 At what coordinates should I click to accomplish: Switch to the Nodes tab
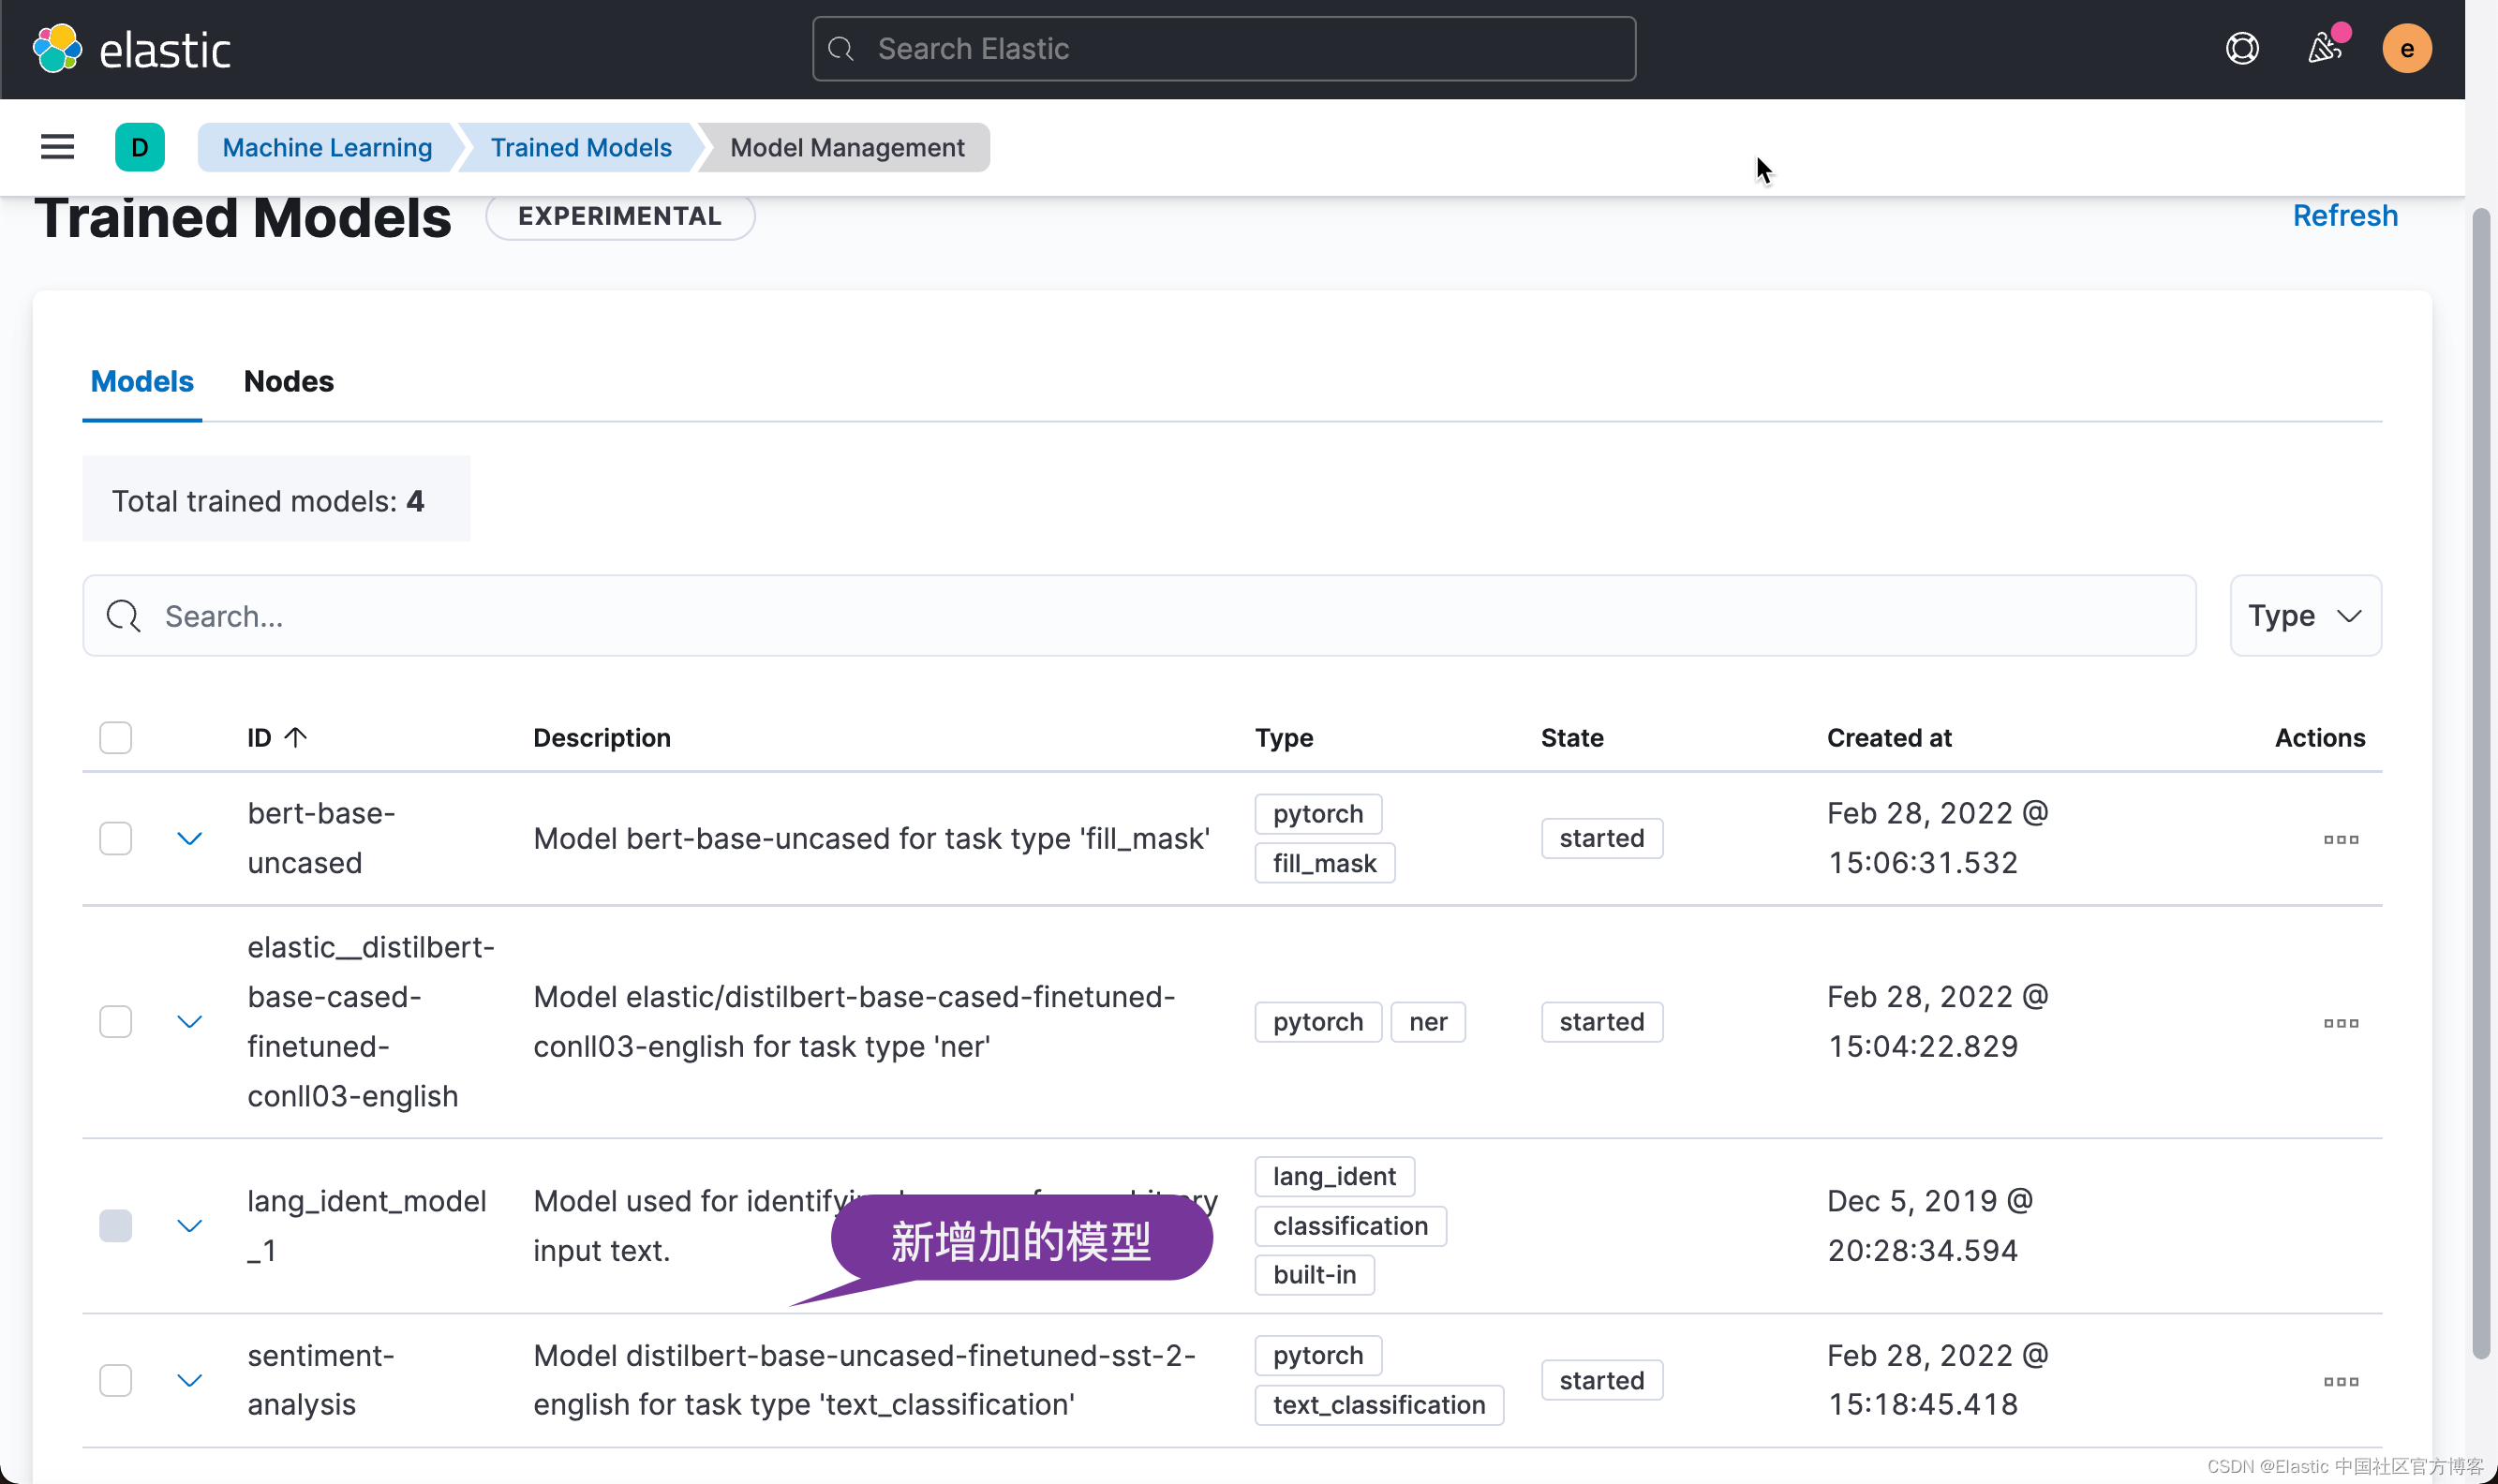(288, 381)
